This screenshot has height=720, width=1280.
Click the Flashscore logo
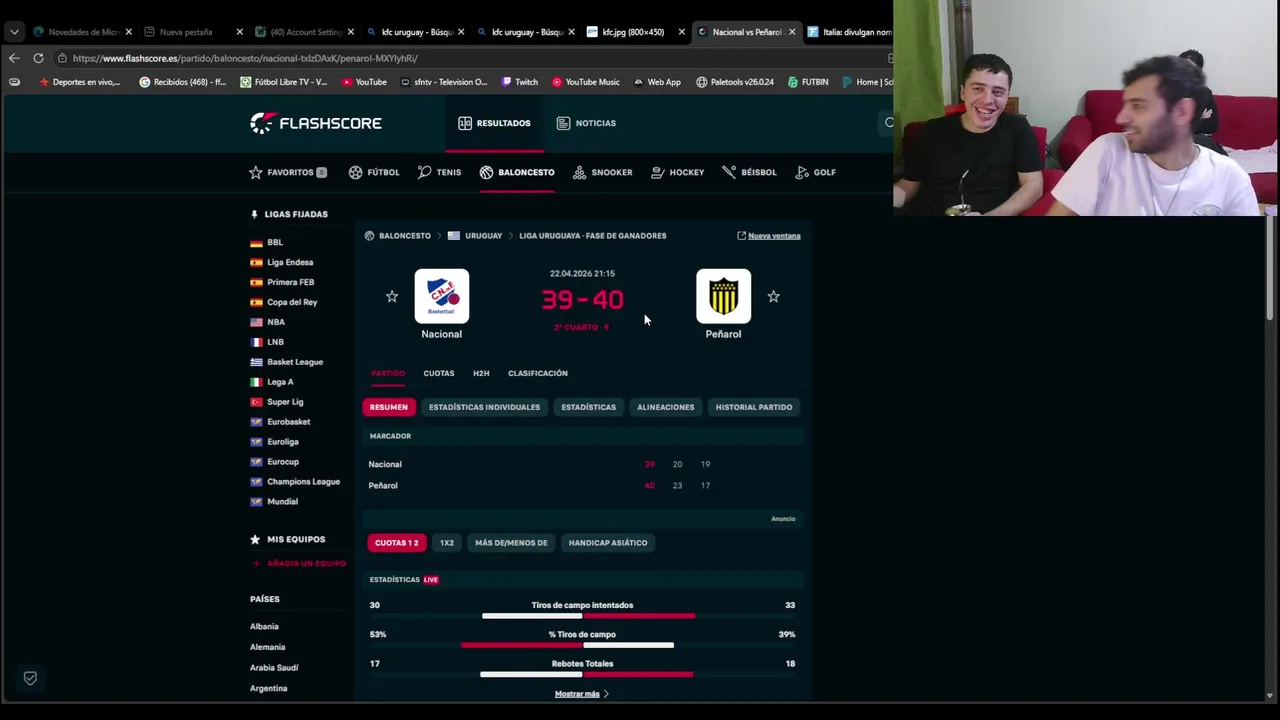[316, 123]
